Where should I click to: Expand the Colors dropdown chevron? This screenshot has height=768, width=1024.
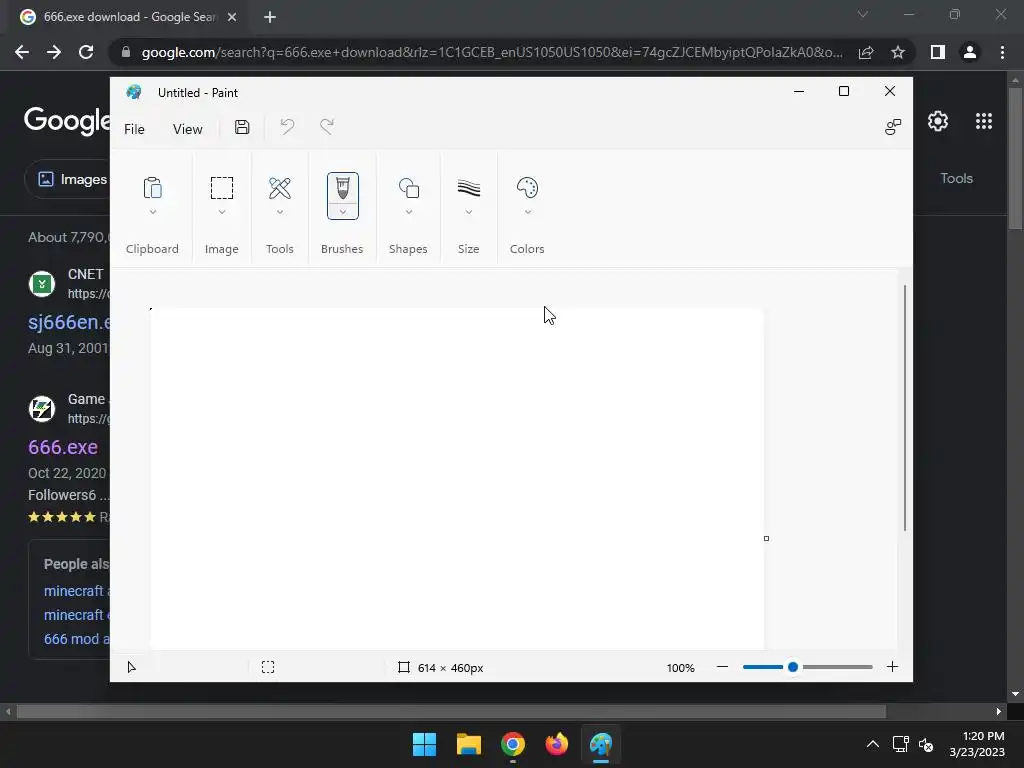[528, 212]
